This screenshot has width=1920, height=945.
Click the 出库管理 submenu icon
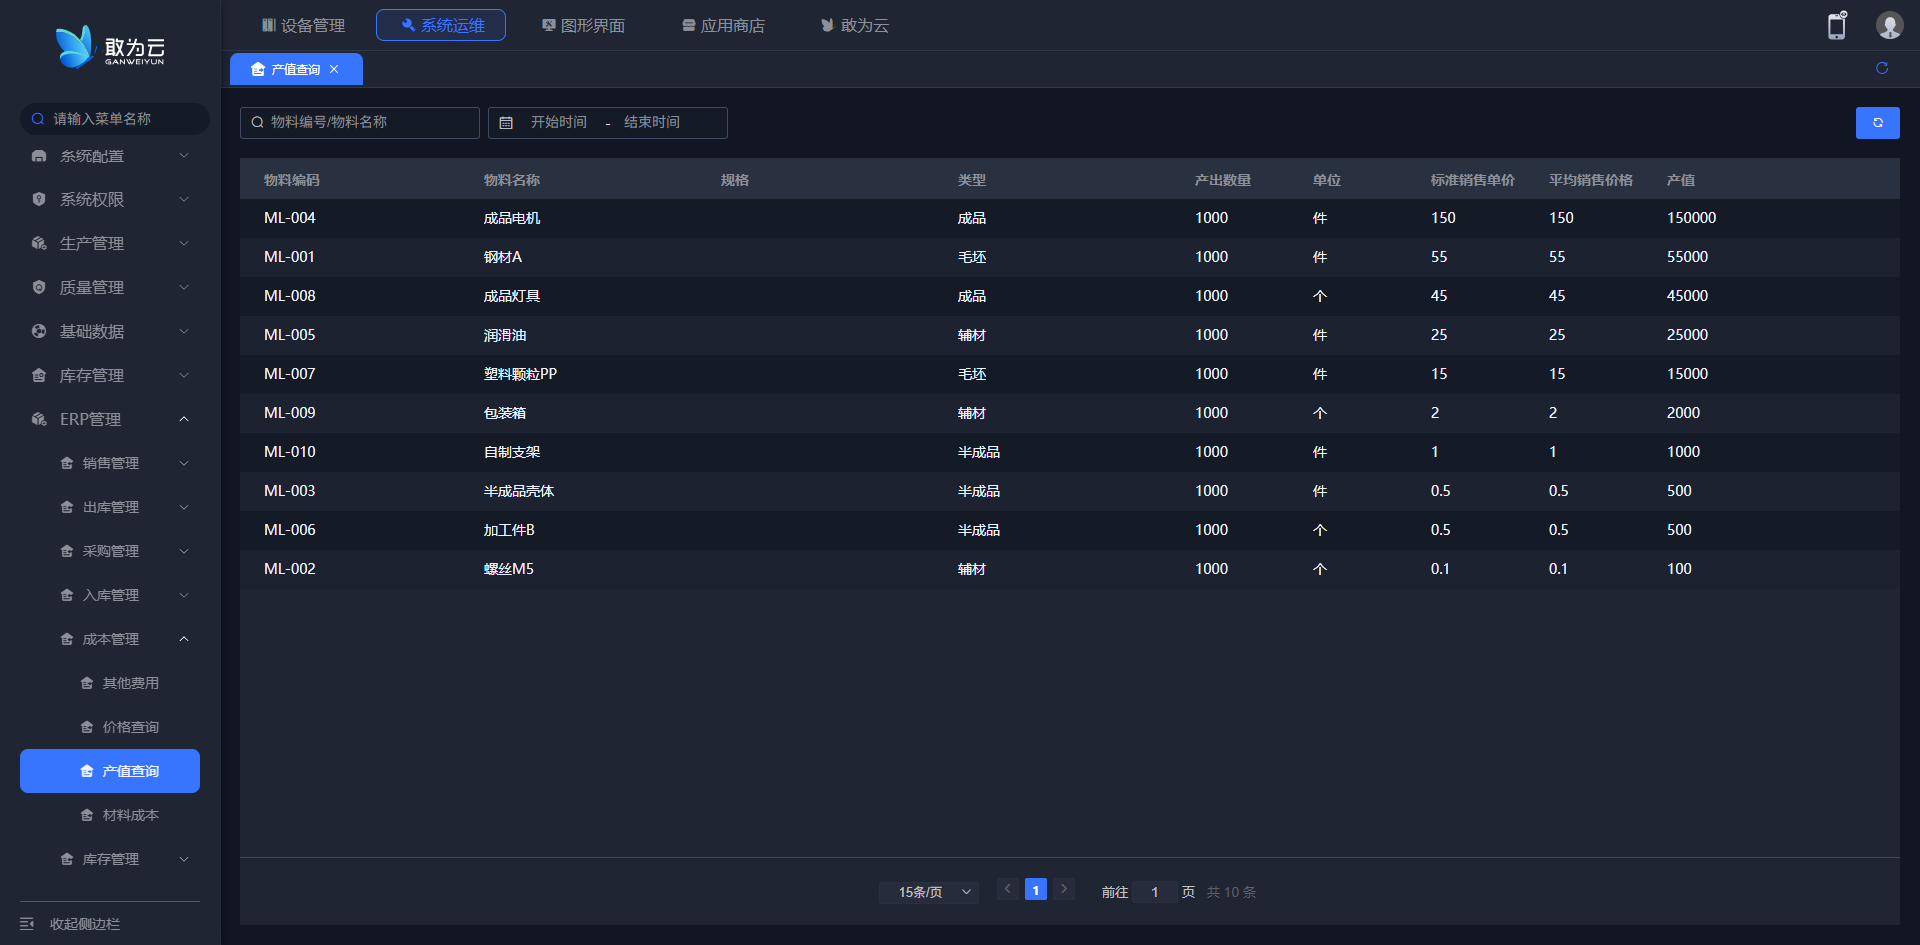click(67, 507)
